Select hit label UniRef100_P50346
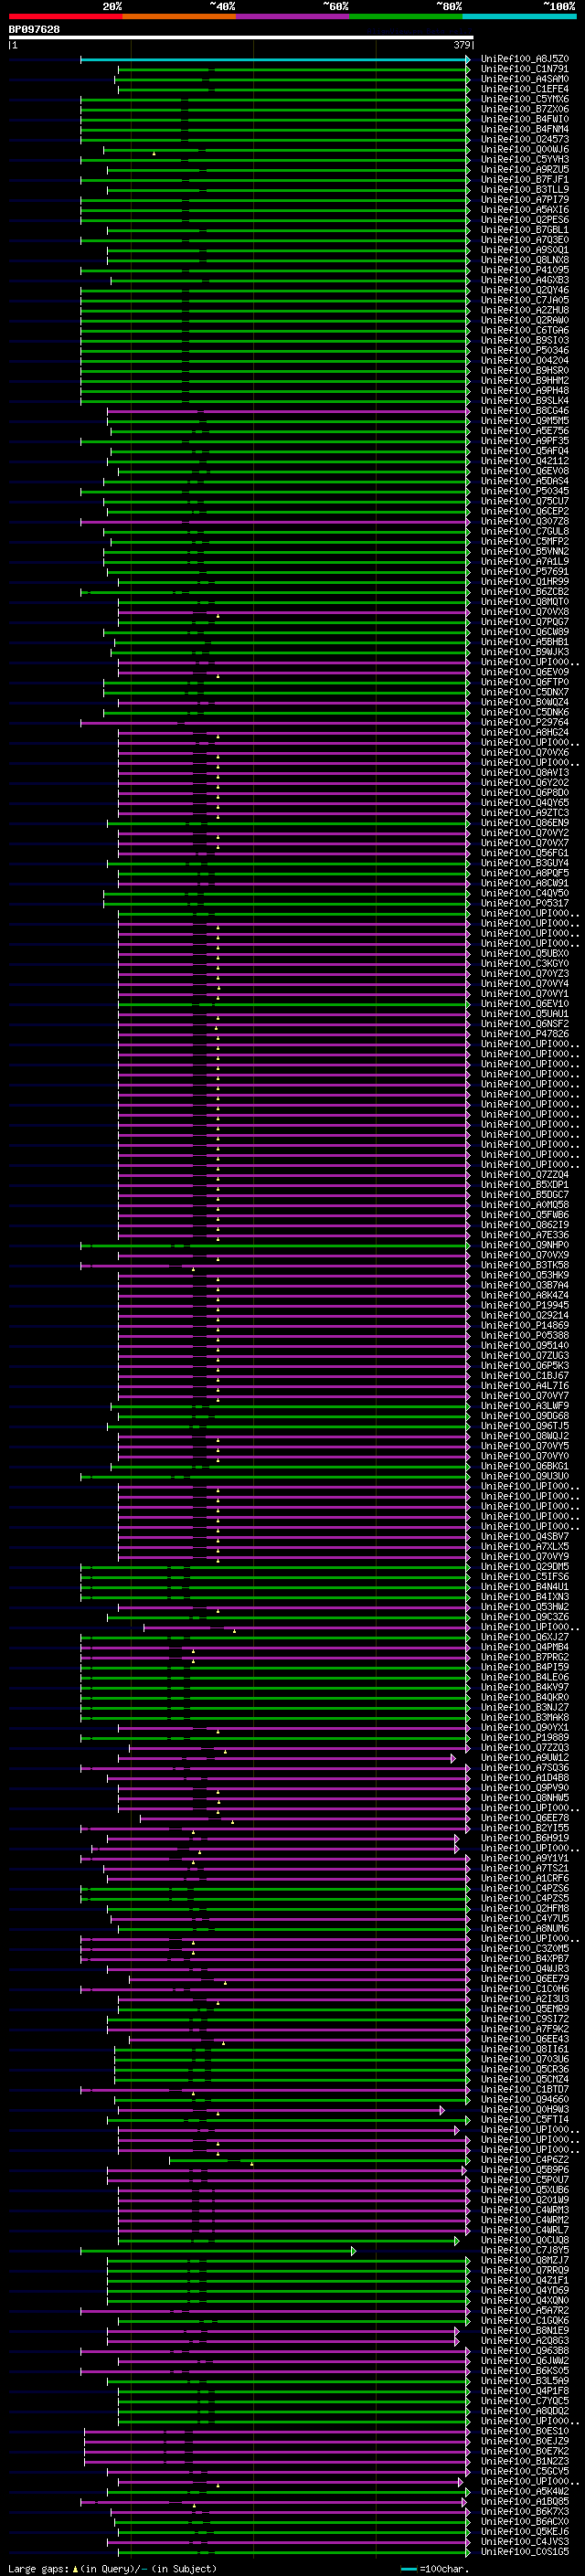Screen dimensions: 585x2576 pos(524,350)
